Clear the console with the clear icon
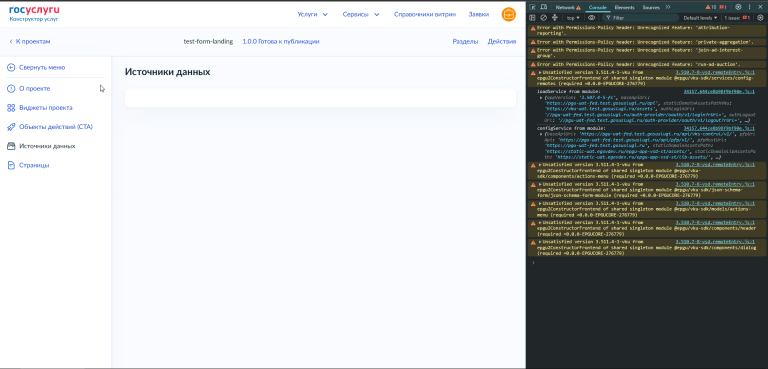The width and height of the screenshot is (768, 369). [x=543, y=18]
